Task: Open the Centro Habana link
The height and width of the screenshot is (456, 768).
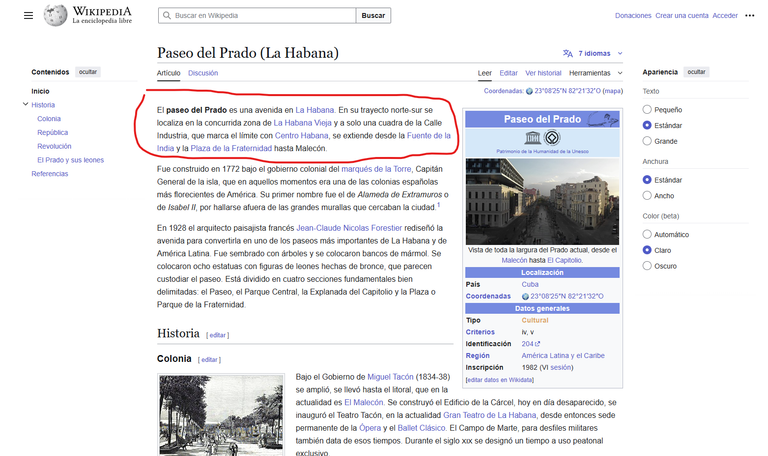Action: (x=301, y=136)
